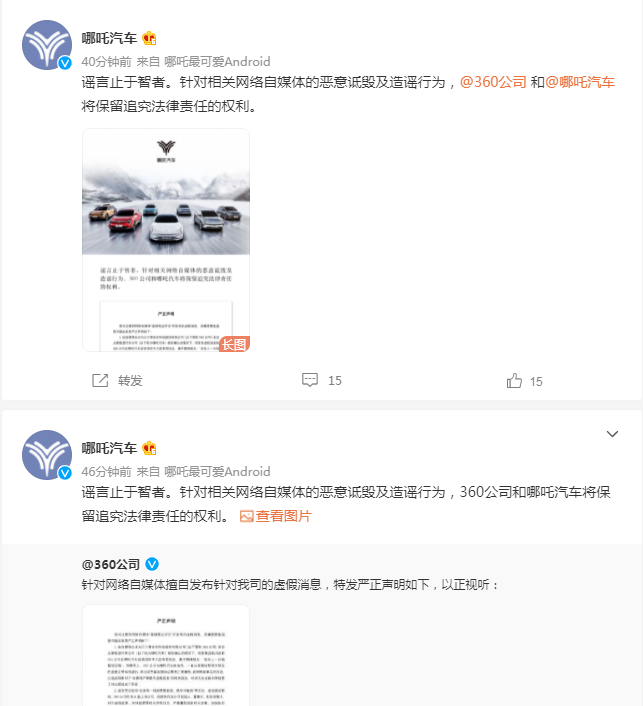Image resolution: width=643 pixels, height=706 pixels.
Task: Open the orange @哪吒汽车 mention link
Action: coord(580,82)
